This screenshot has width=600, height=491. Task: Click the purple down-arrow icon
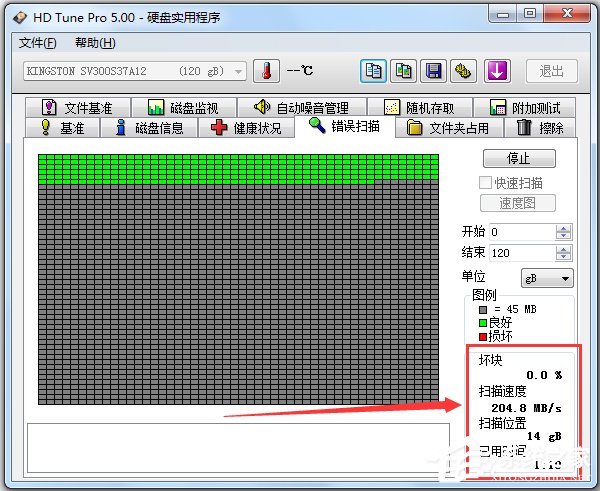tap(497, 71)
